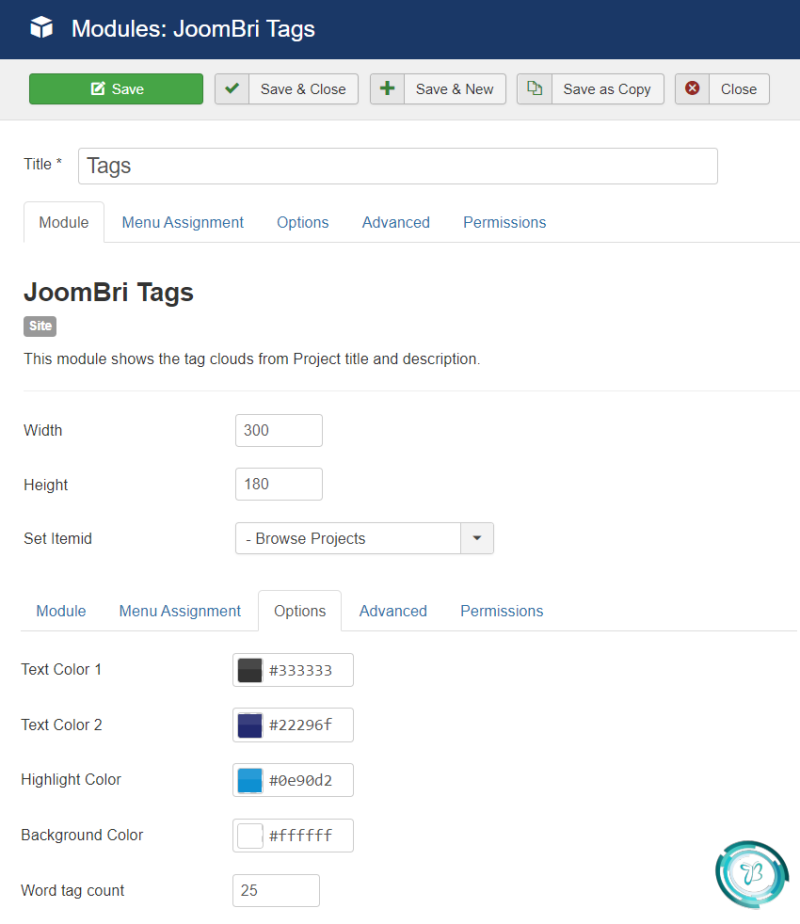
Task: Open the lower Module tab
Action: click(x=61, y=611)
